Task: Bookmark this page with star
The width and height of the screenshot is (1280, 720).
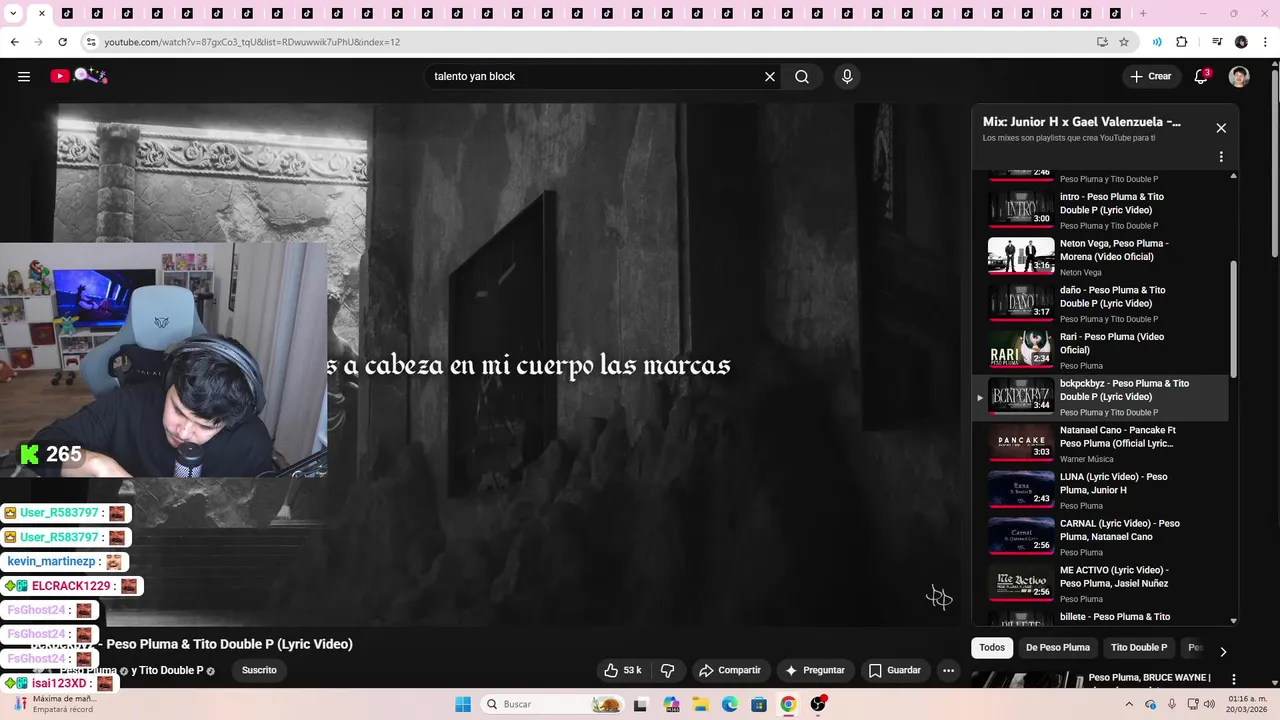Action: [x=1124, y=42]
